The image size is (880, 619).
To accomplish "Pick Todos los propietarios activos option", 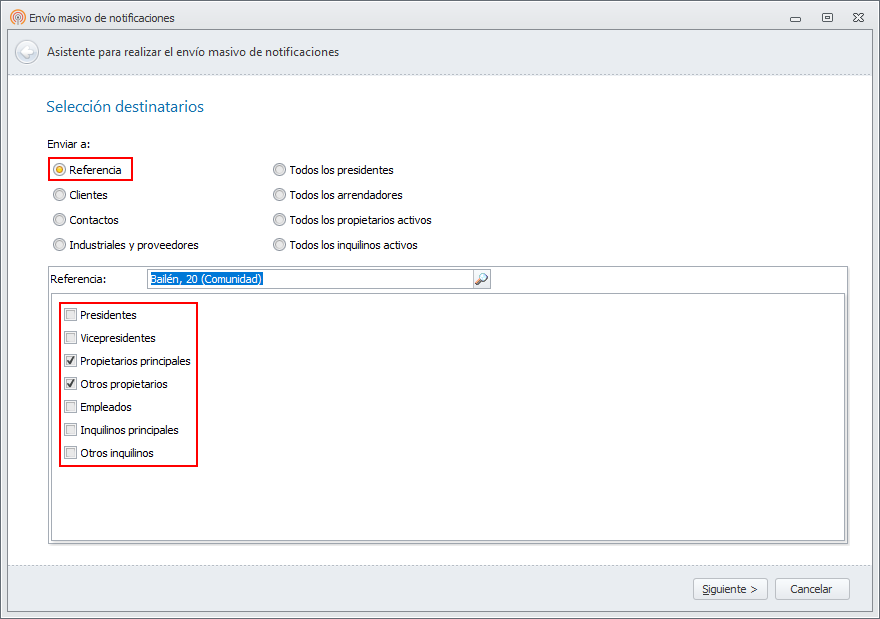I will coord(279,219).
